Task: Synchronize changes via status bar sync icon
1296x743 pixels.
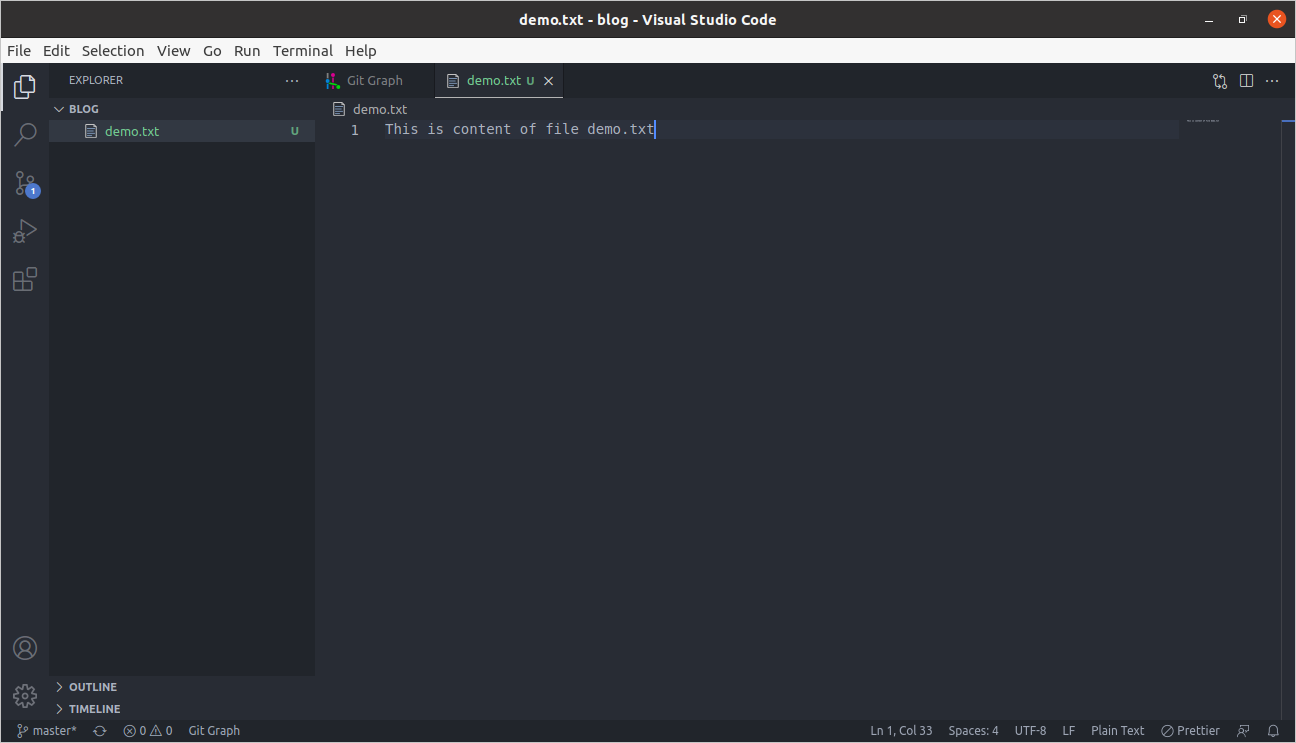Action: click(100, 731)
